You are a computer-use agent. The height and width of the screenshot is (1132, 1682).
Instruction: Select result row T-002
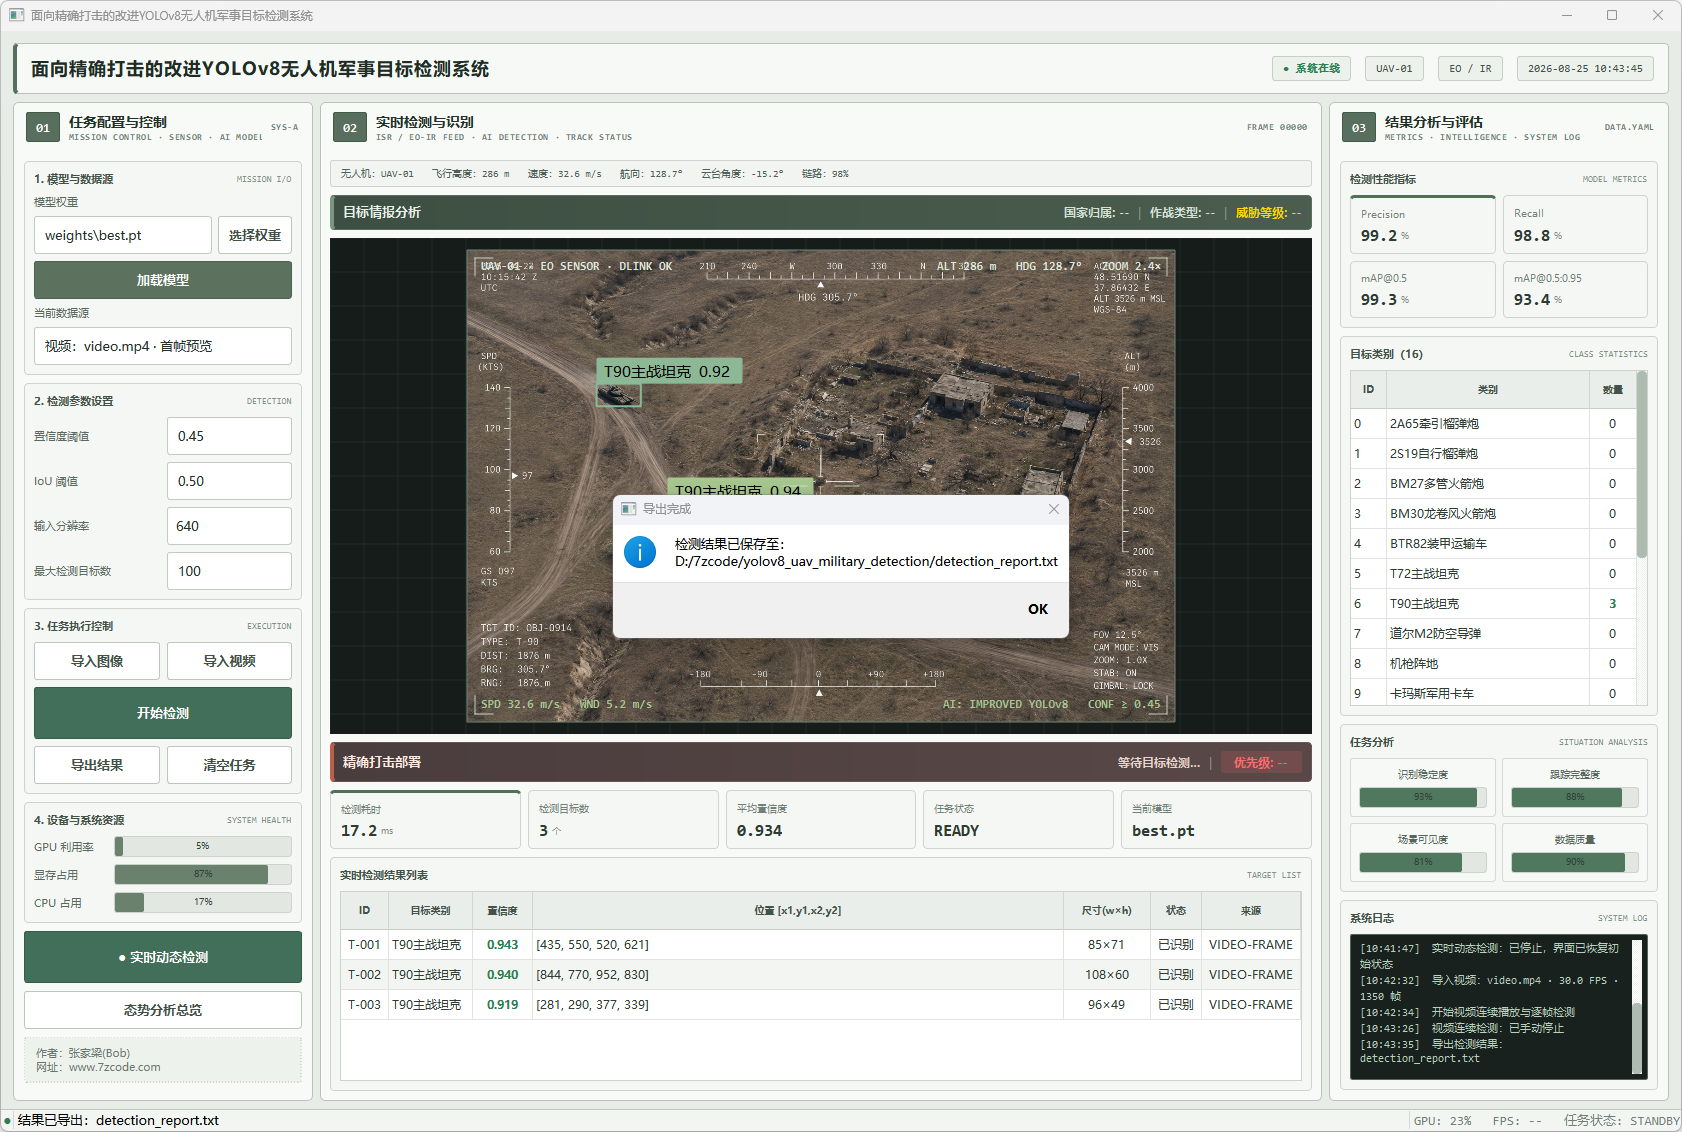coord(820,975)
